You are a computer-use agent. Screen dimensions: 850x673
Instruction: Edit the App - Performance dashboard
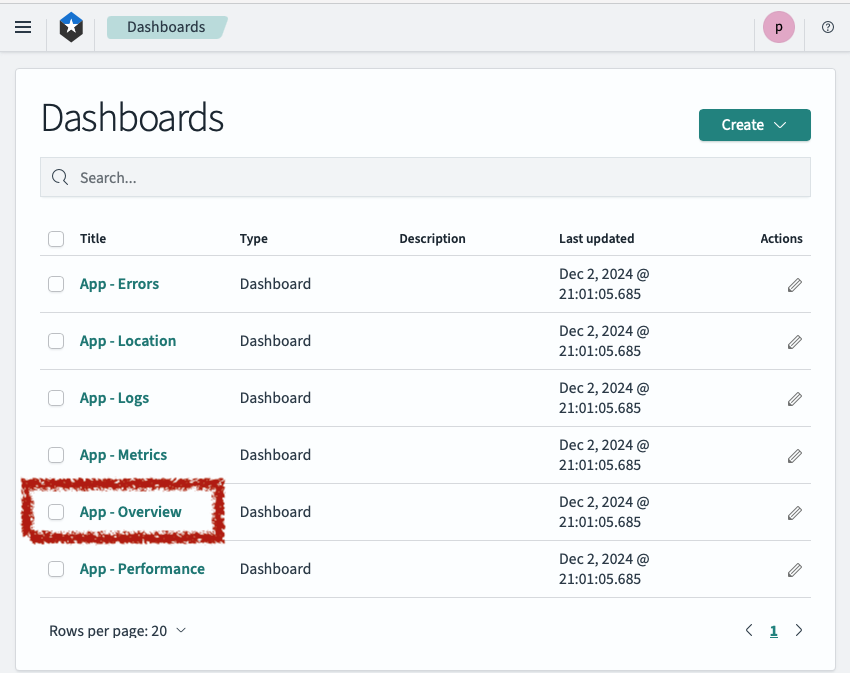794,569
